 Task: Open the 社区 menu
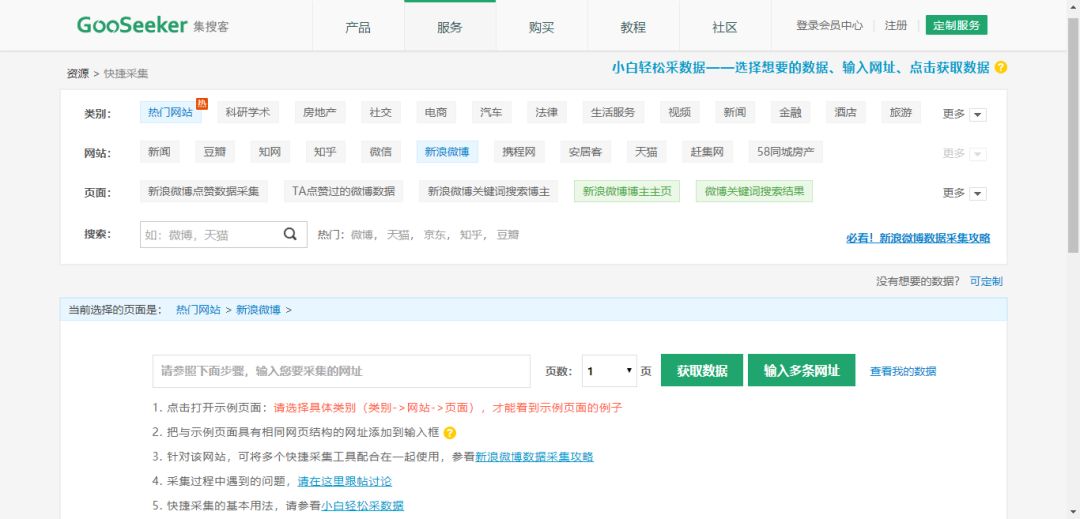(x=725, y=27)
